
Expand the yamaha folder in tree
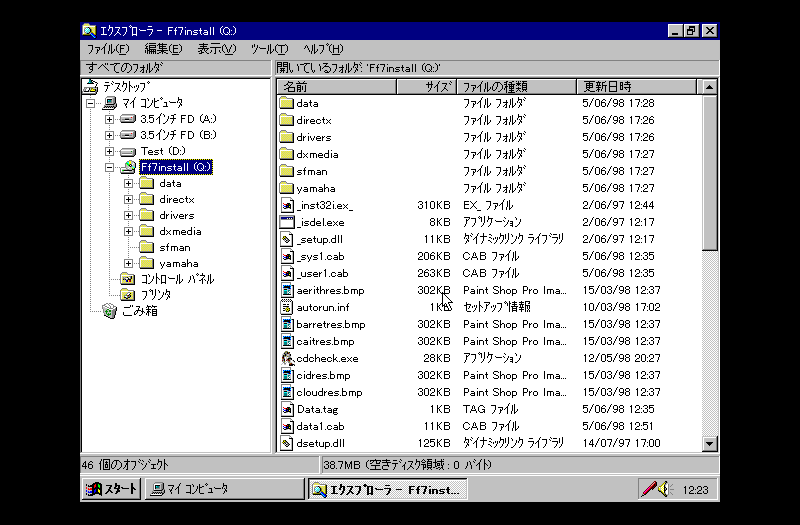[x=129, y=264]
